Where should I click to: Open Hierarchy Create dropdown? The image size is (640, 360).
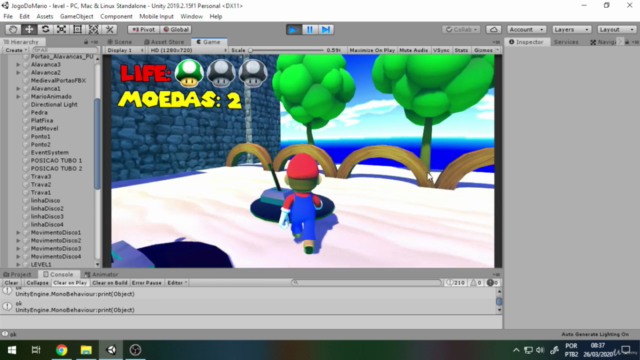(16, 50)
